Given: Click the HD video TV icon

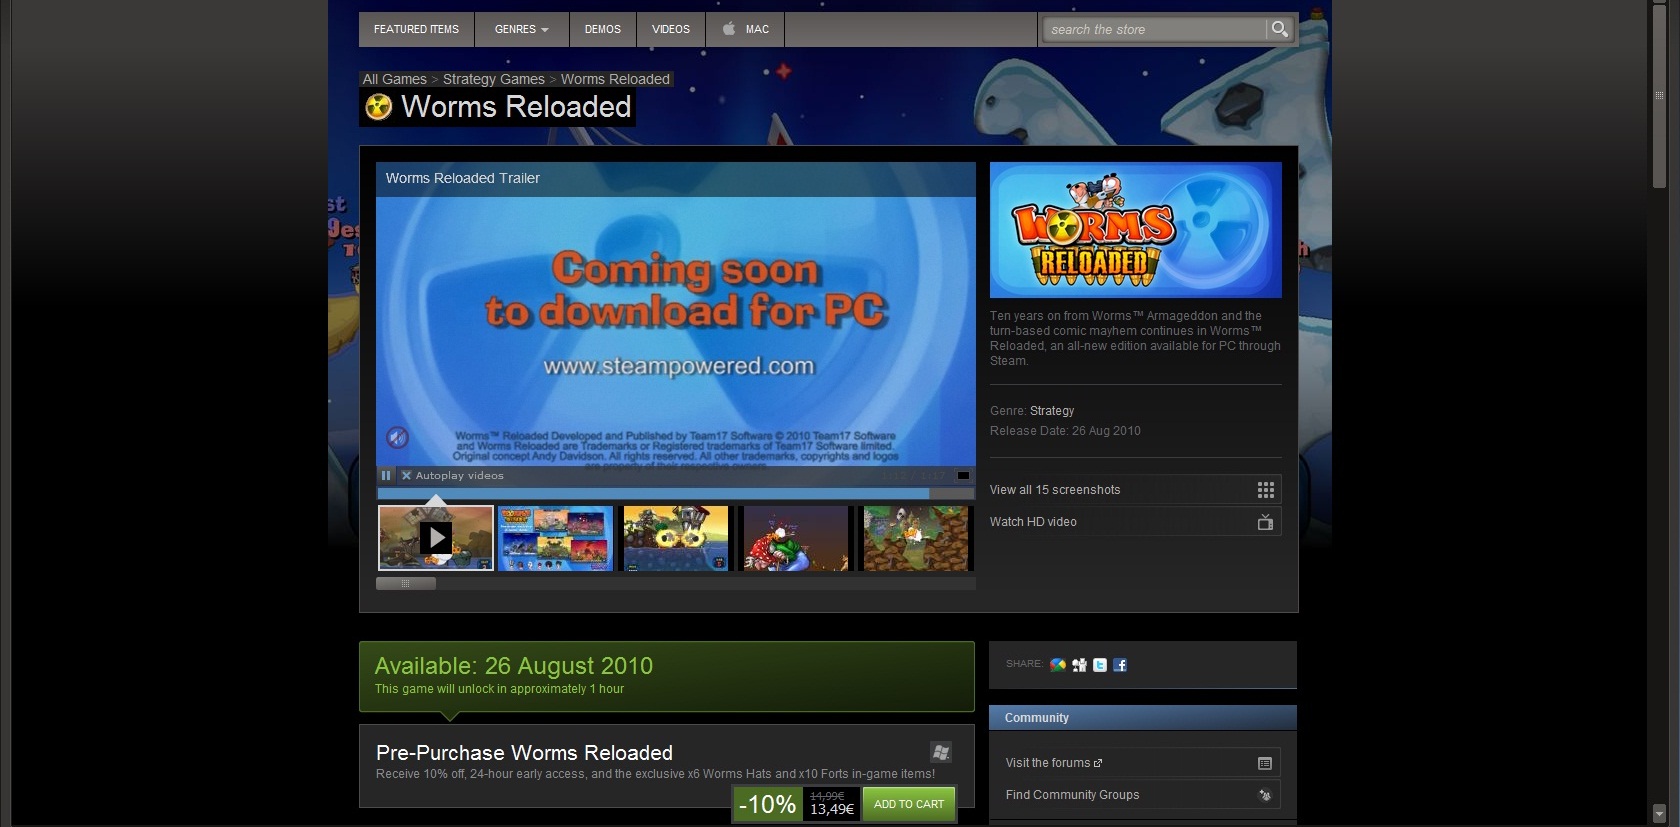Looking at the screenshot, I should [x=1265, y=522].
